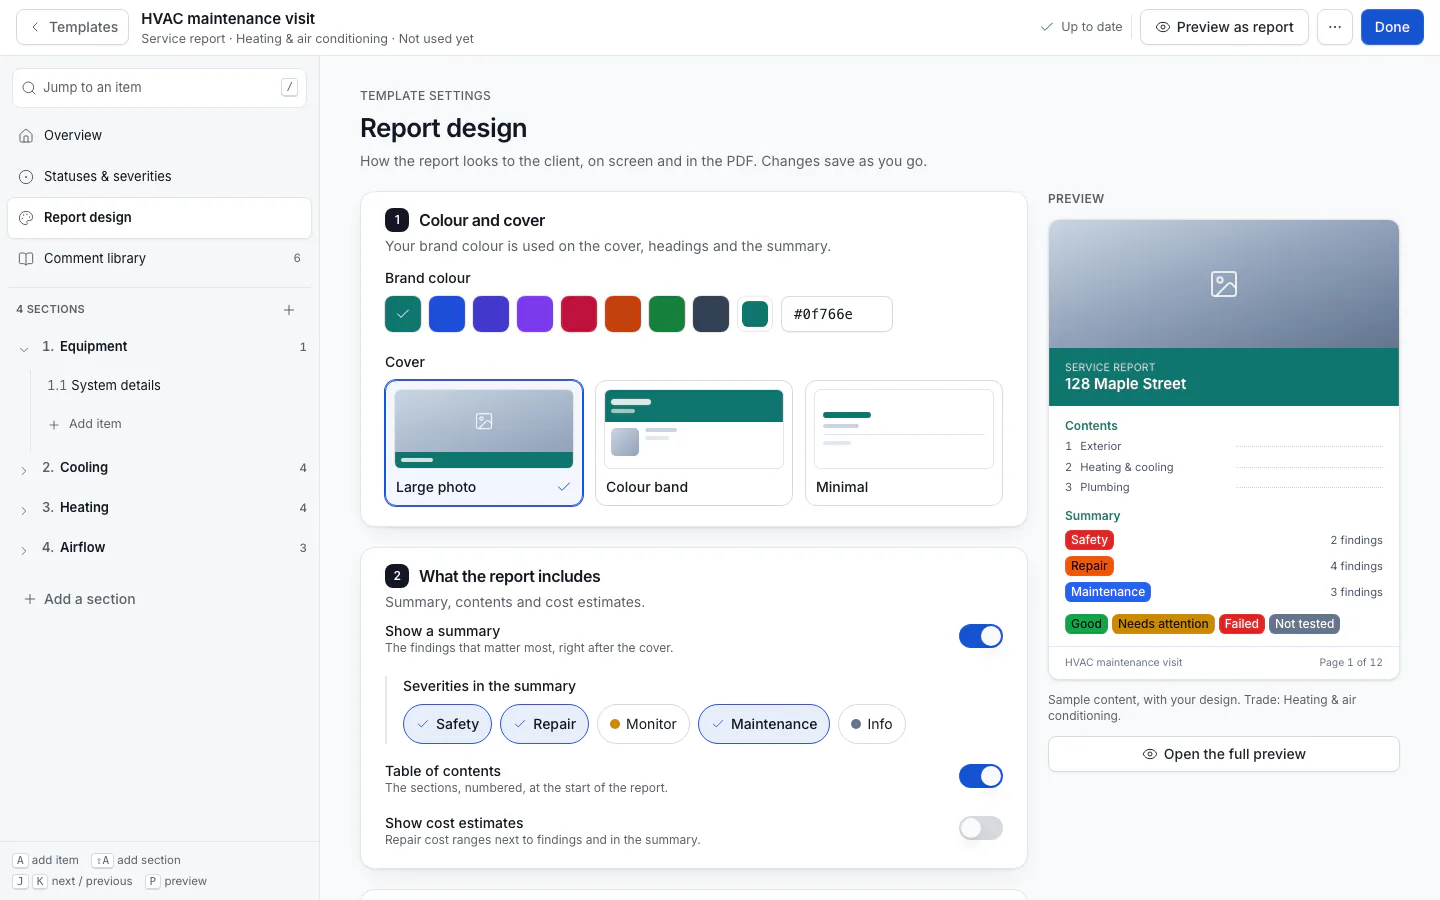Viewport: 1440px width, 900px height.
Task: Add a section to the template
Action: pos(80,599)
